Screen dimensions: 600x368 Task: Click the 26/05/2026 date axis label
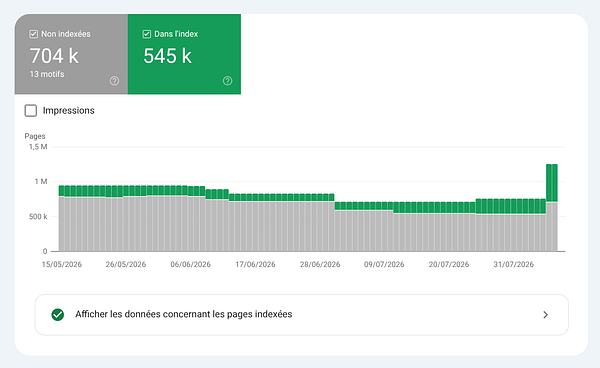pyautogui.click(x=126, y=264)
